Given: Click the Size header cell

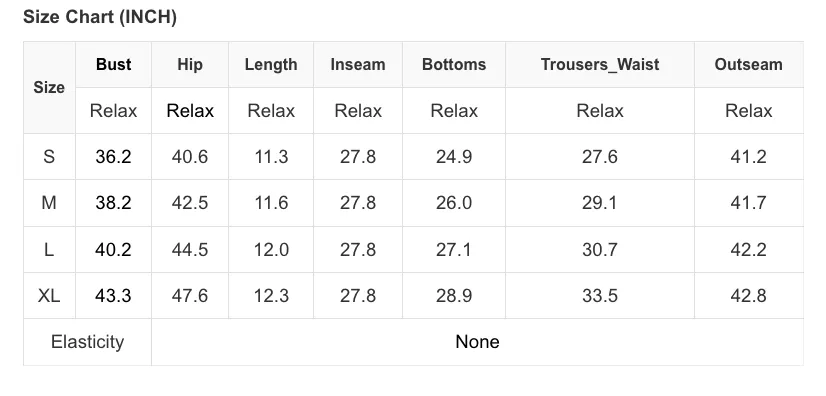Looking at the screenshot, I should [49, 87].
